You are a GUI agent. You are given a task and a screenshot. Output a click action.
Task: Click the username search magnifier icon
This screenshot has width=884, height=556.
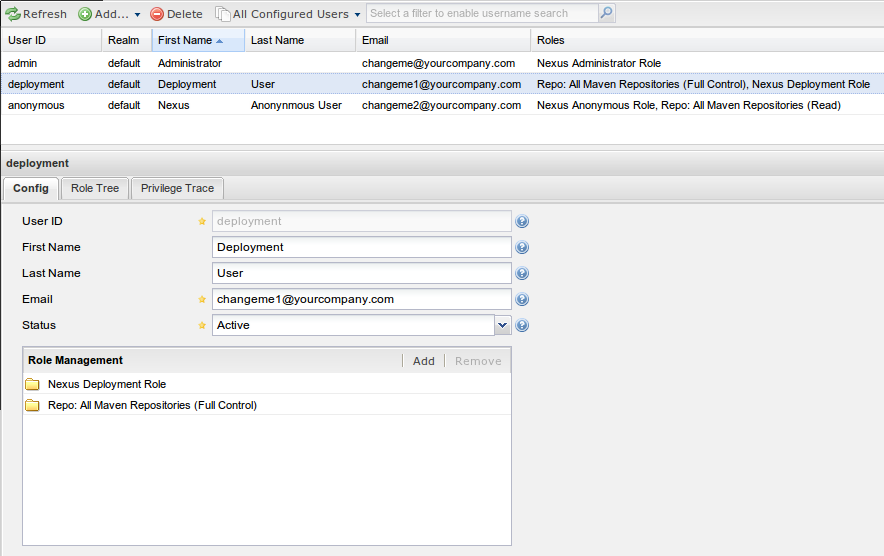click(x=607, y=13)
